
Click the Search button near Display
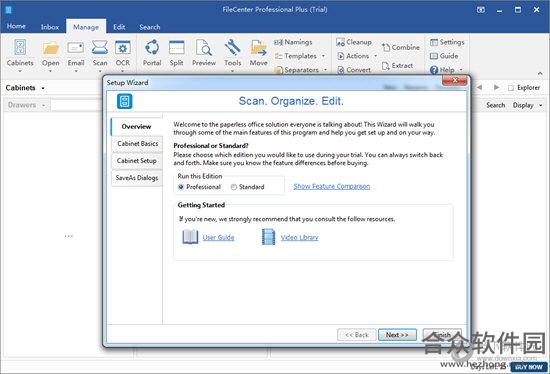point(495,105)
